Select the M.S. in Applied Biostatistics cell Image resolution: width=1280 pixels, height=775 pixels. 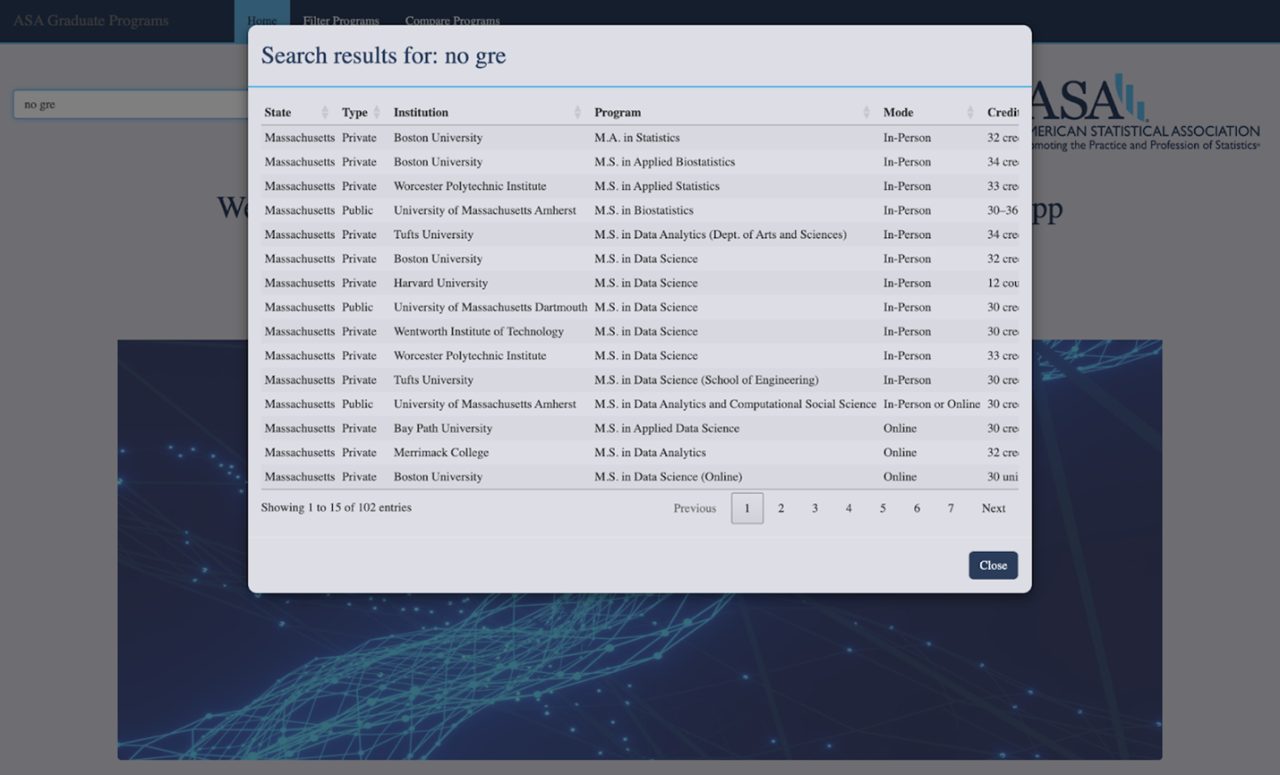665,162
